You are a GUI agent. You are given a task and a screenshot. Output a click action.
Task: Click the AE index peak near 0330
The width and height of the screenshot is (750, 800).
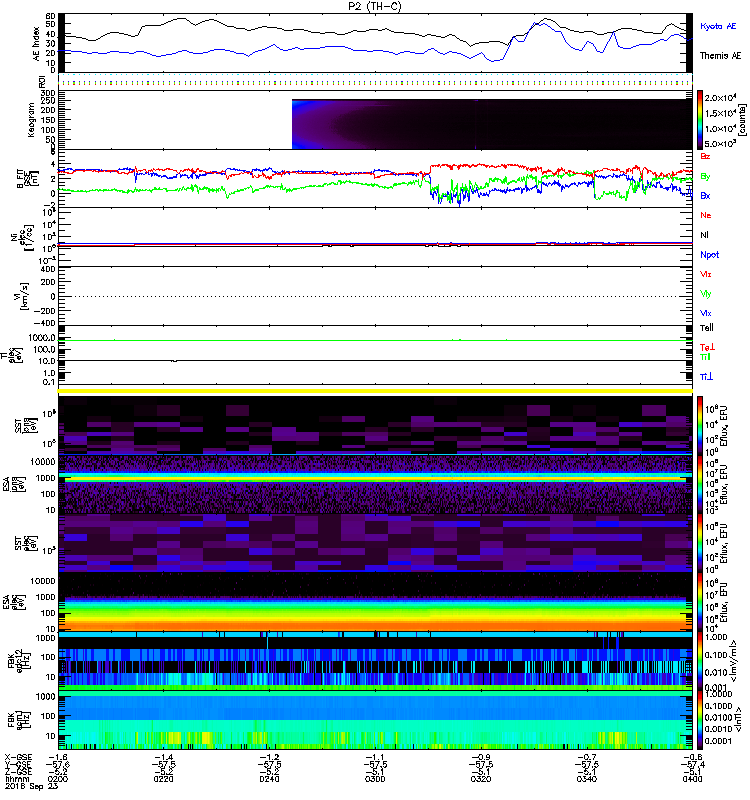[x=546, y=19]
